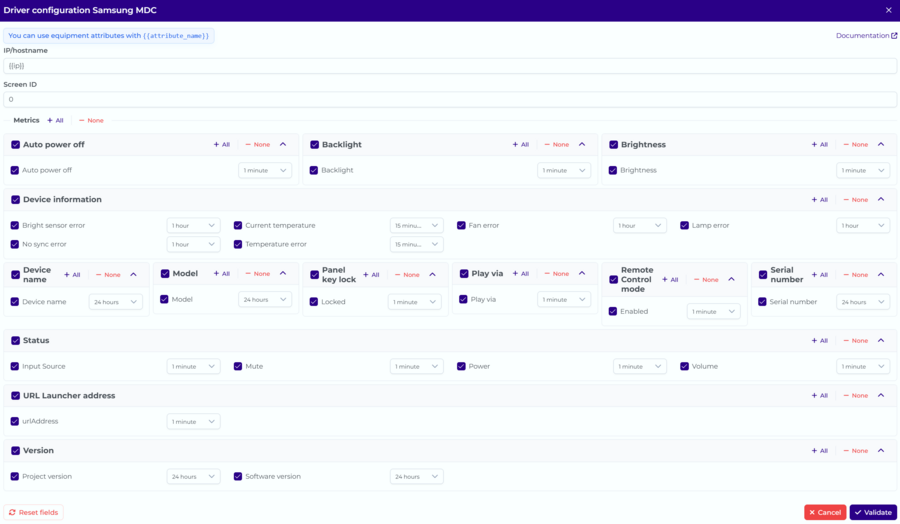Uncheck Current temperature metric
The width and height of the screenshot is (900, 524).
[x=238, y=226]
